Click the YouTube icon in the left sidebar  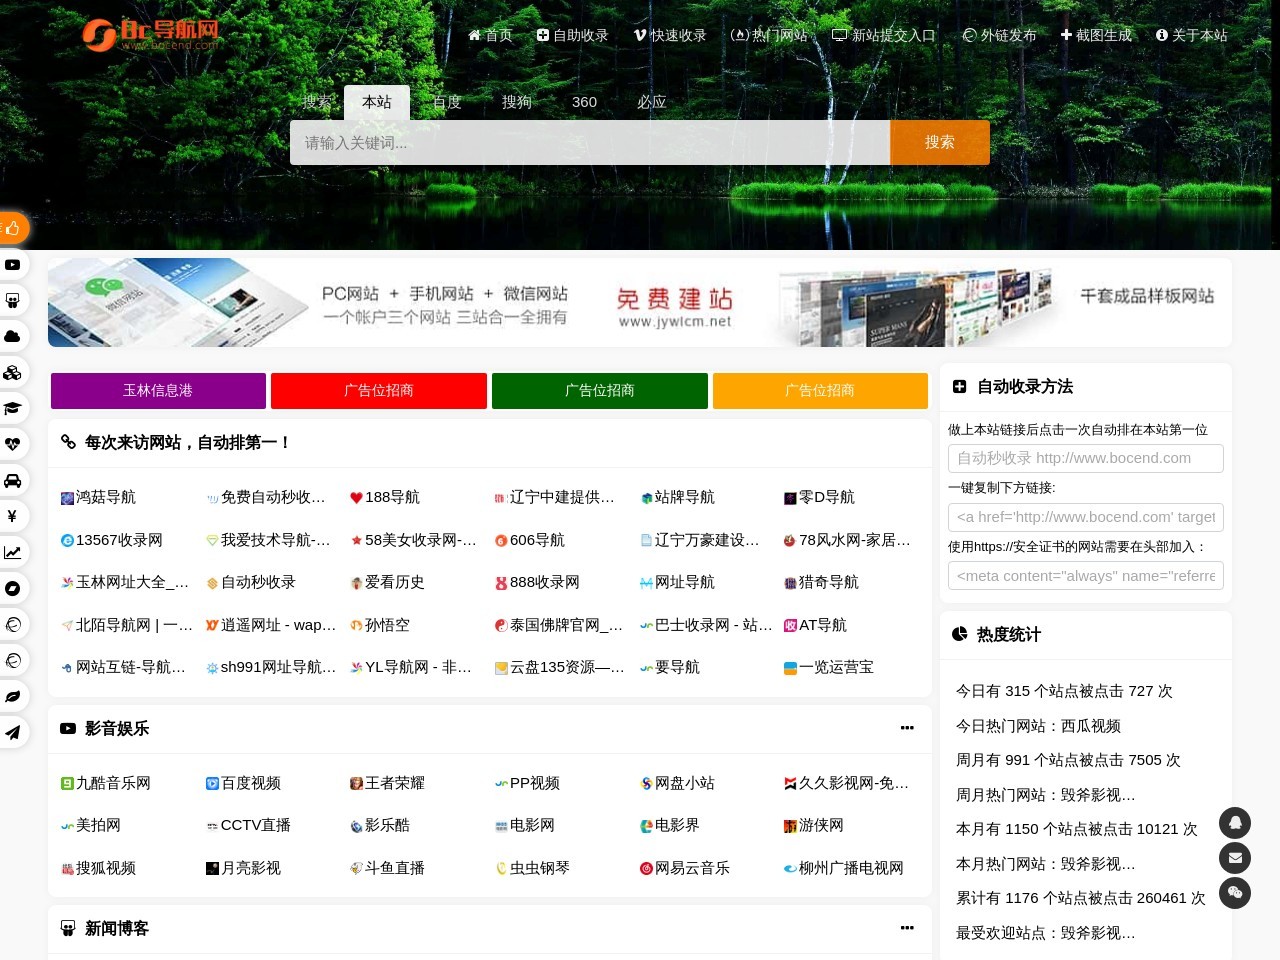13,264
